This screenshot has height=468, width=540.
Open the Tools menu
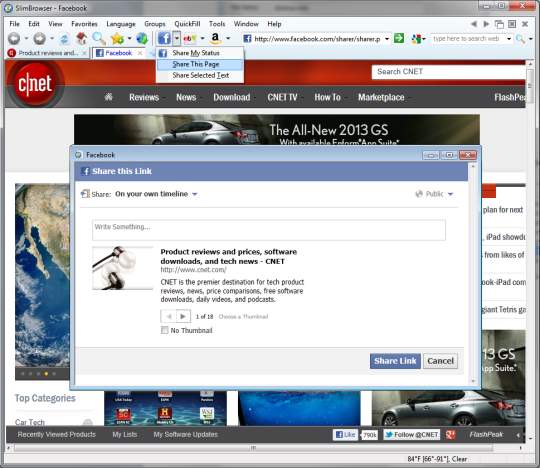click(217, 24)
